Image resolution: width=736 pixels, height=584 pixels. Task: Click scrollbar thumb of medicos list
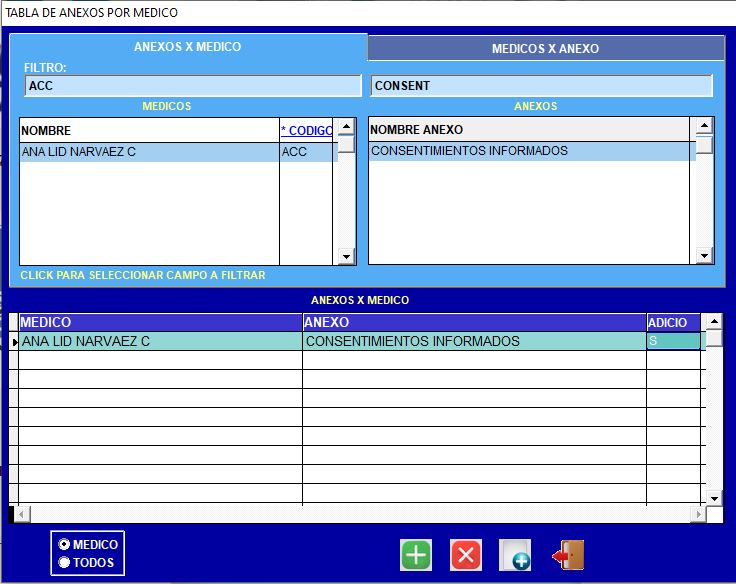coord(346,144)
